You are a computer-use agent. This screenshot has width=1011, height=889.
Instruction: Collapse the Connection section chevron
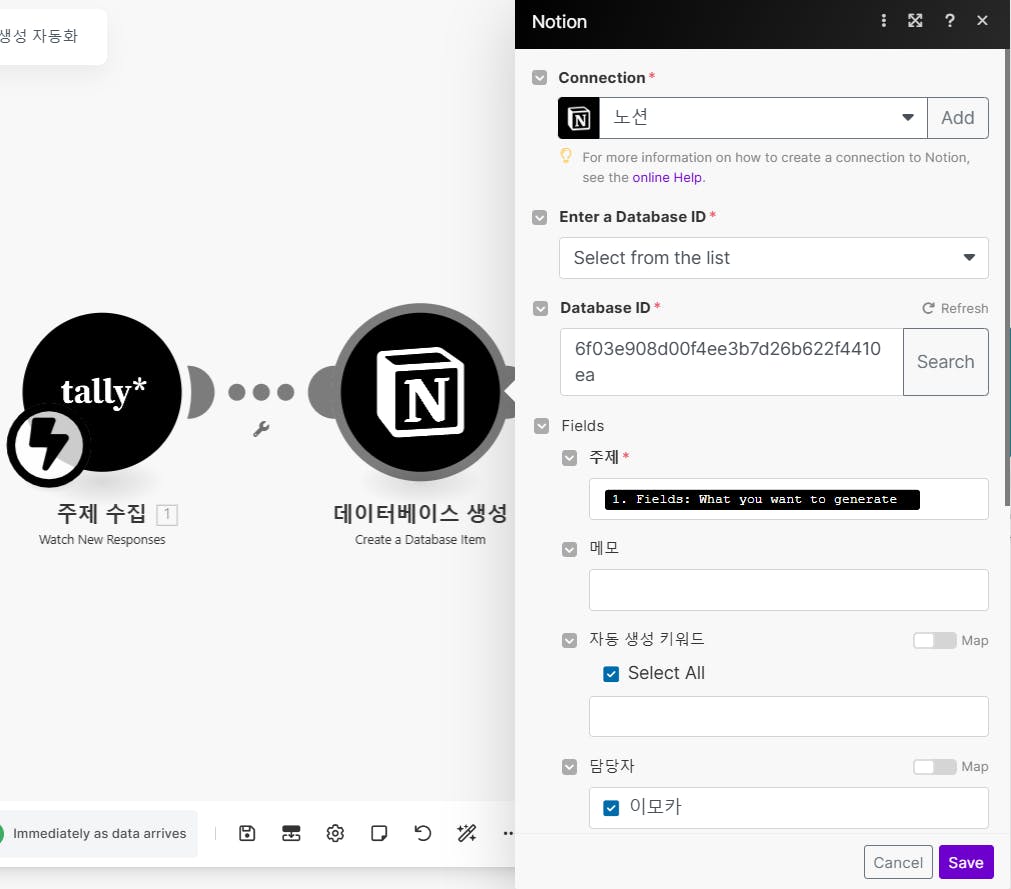(x=540, y=78)
